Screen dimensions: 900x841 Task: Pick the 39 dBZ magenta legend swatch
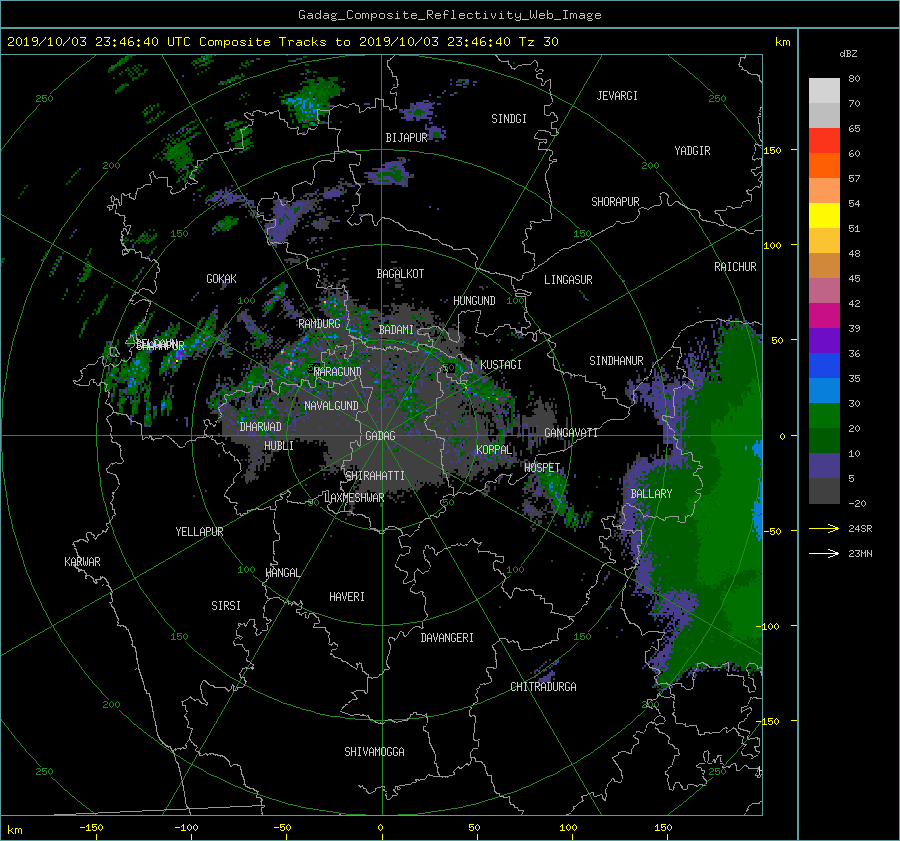point(824,315)
